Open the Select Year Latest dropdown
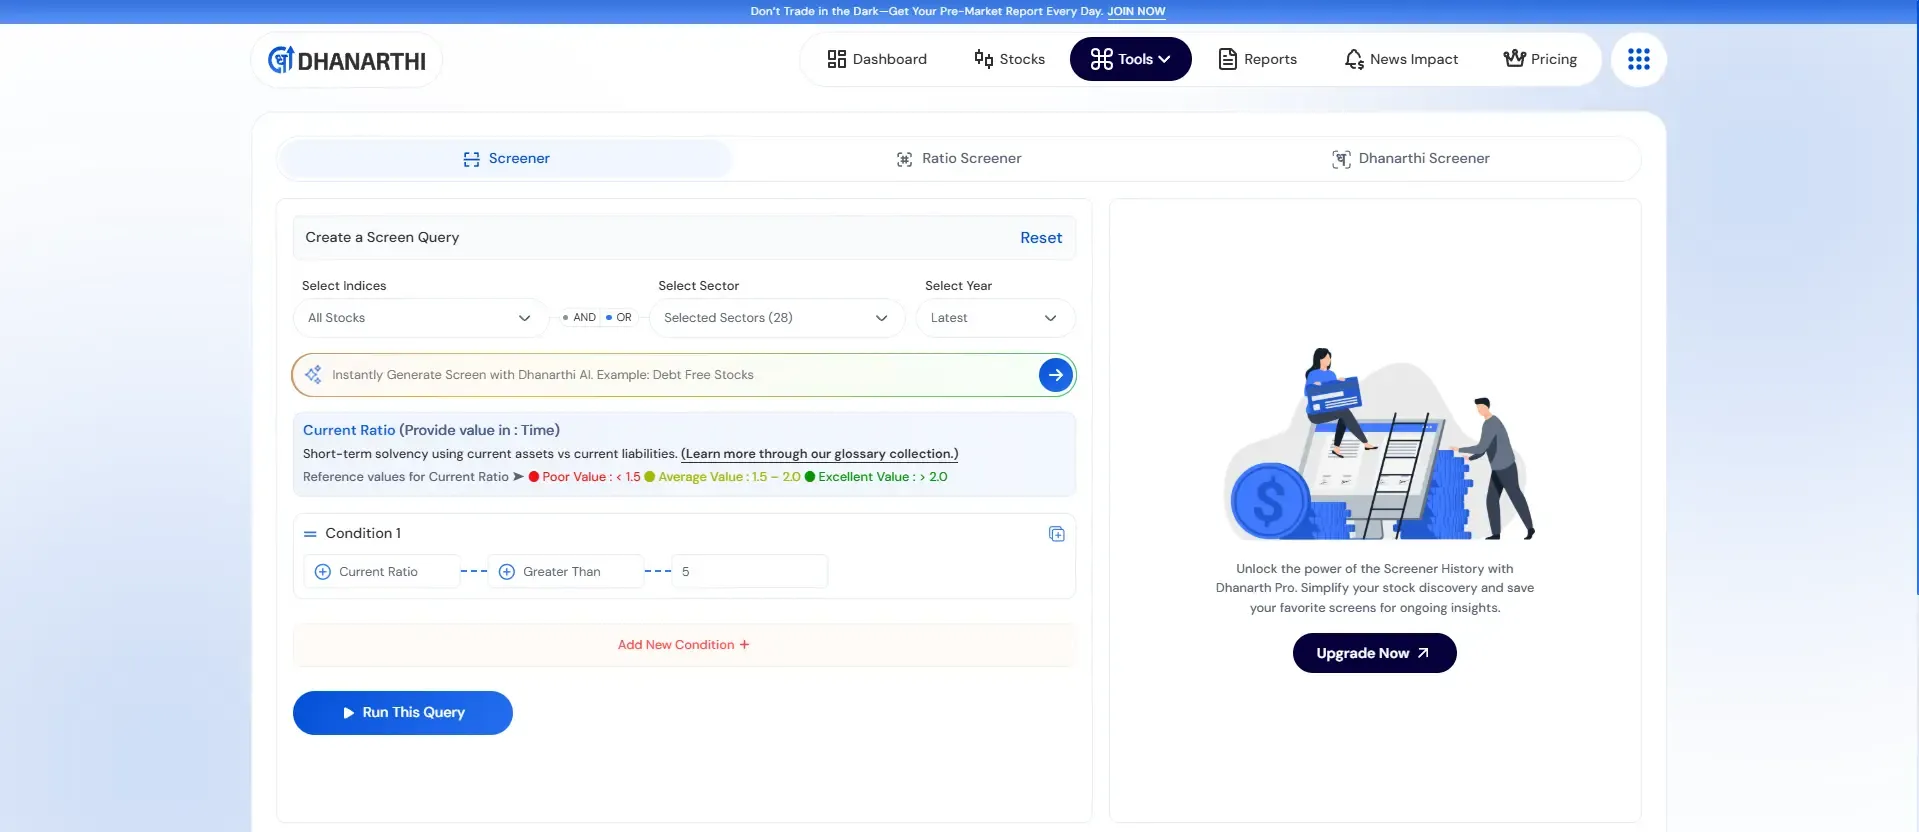This screenshot has height=832, width=1919. (994, 318)
